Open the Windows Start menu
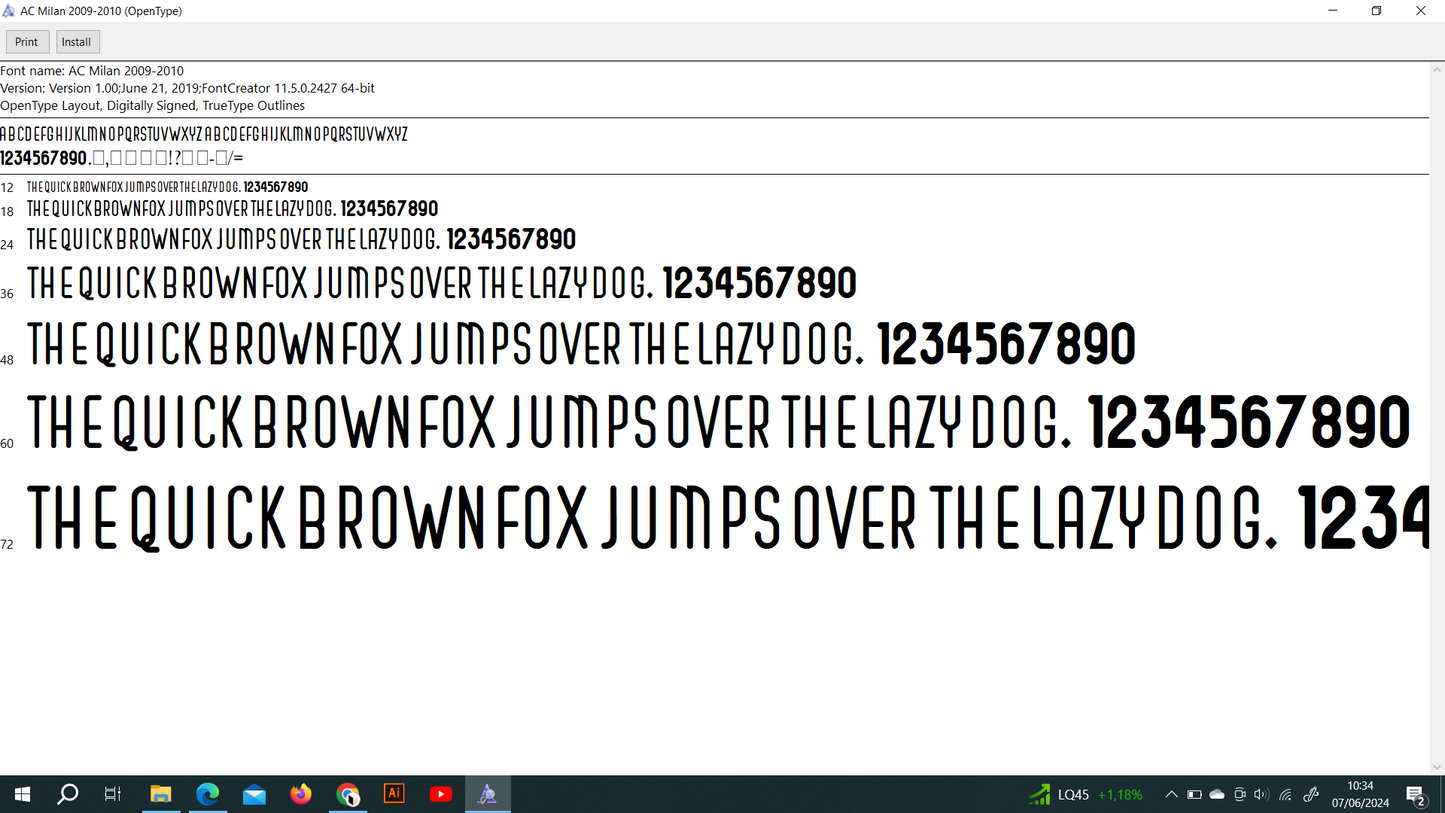The height and width of the screenshot is (813, 1445). pos(22,794)
